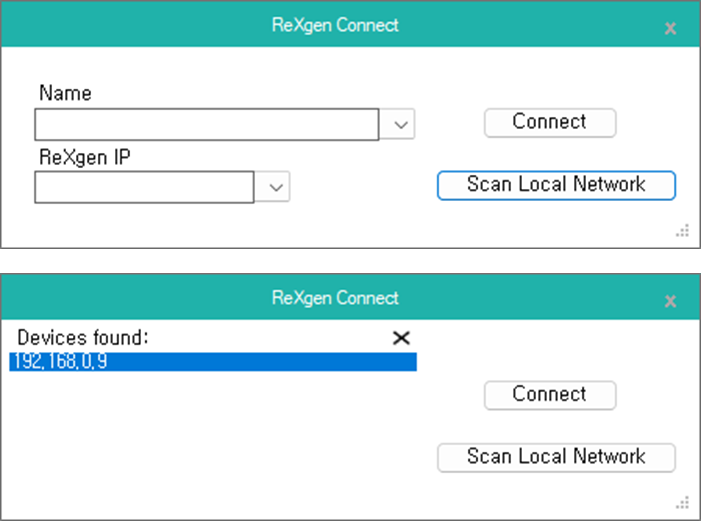Click Connect button in upper ReXgen Connect window
701x521 pixels.
[x=550, y=123]
